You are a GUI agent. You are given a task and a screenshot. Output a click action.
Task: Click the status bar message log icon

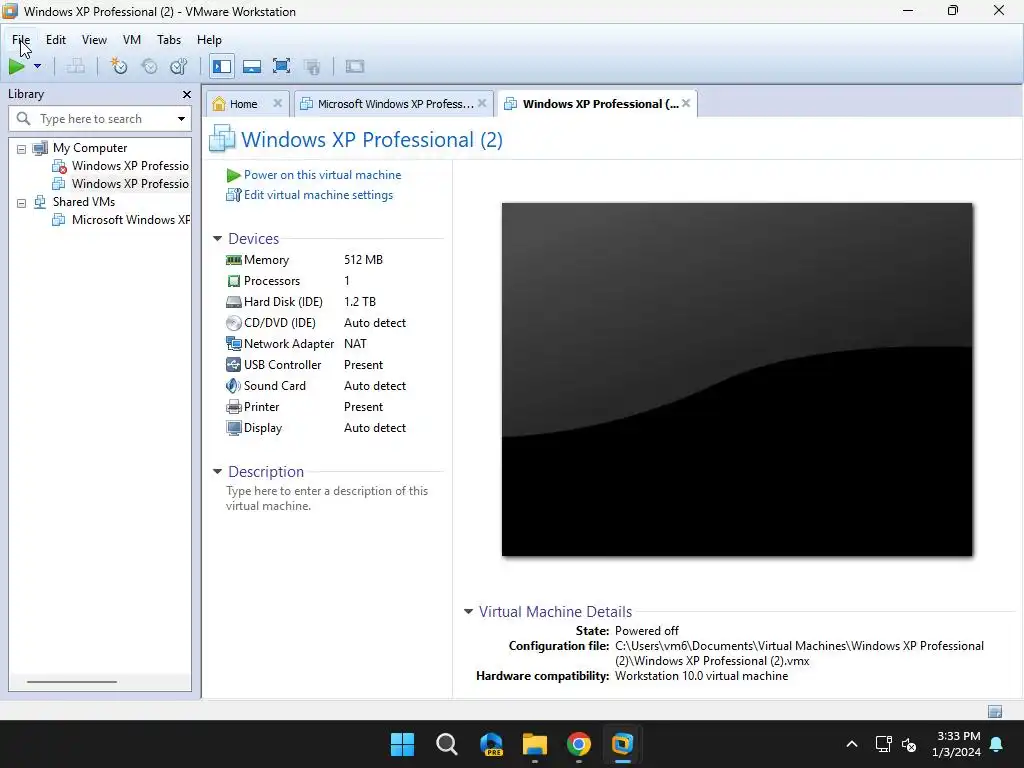coord(995,711)
